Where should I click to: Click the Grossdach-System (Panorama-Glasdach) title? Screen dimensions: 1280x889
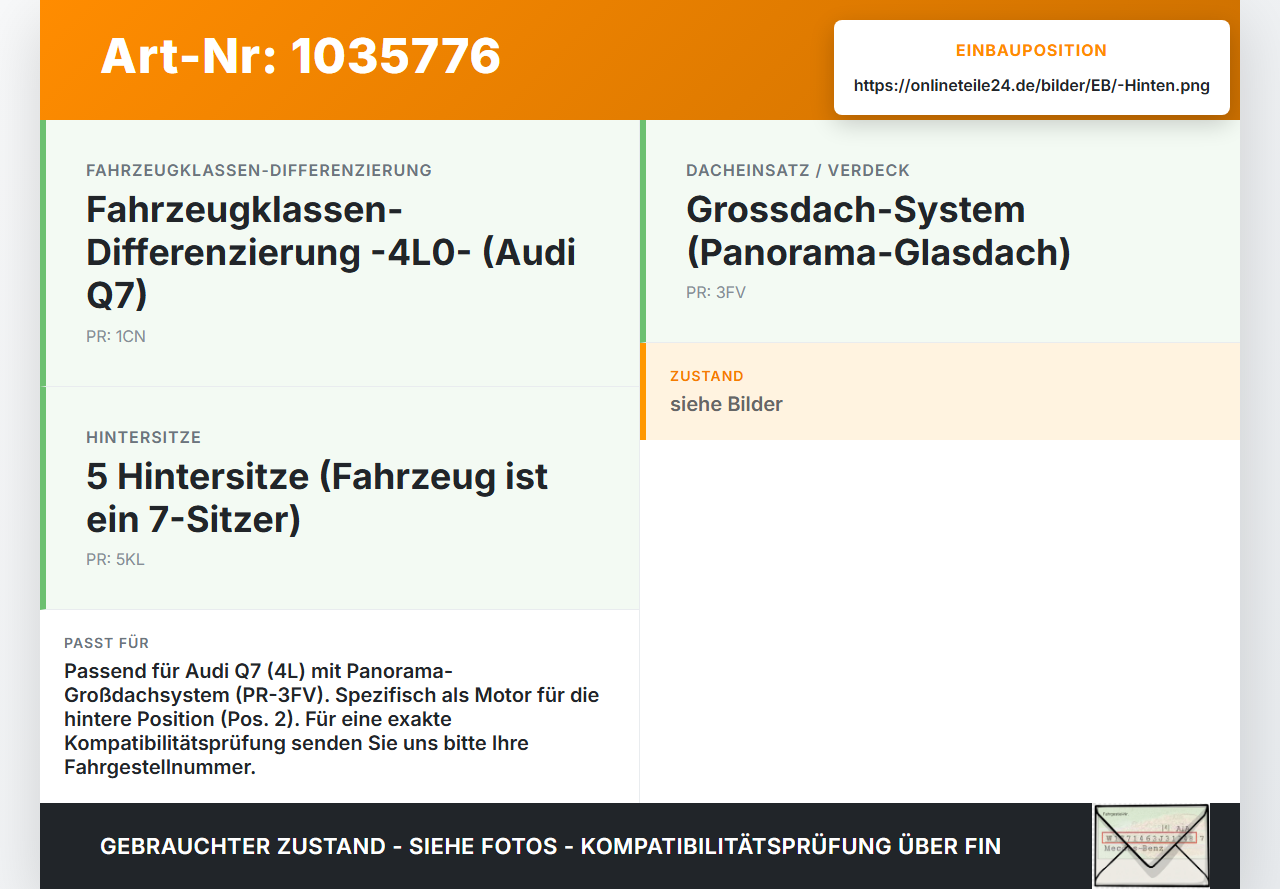click(878, 231)
